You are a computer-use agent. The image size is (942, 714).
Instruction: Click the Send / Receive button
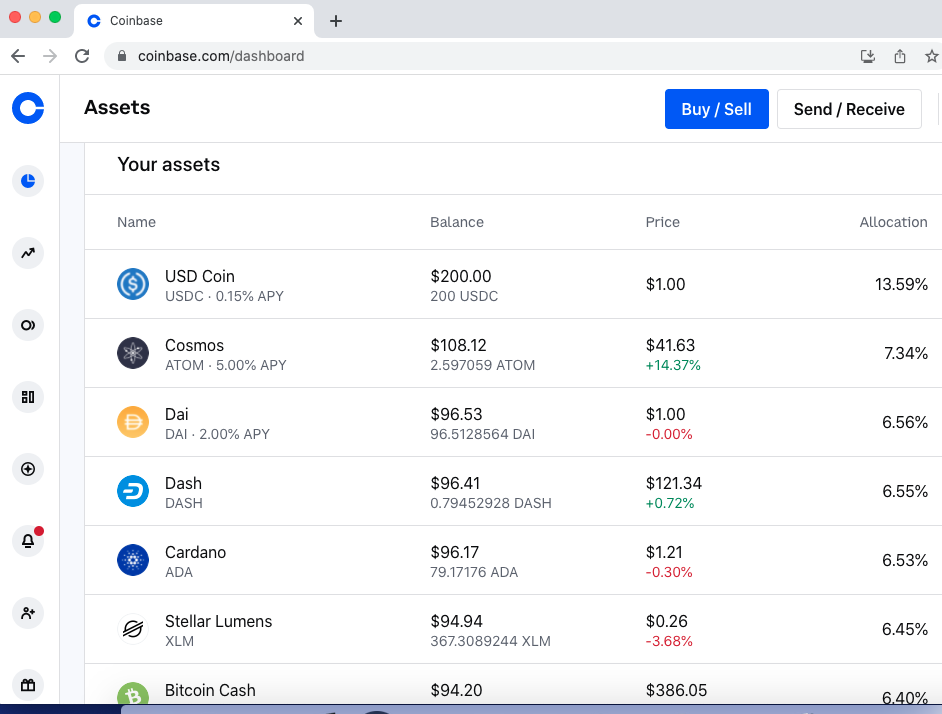[849, 109]
